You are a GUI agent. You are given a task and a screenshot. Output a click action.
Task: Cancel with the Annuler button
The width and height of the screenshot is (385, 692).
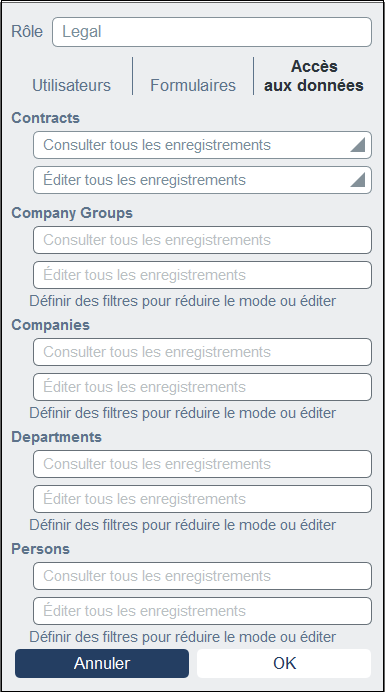point(102,663)
